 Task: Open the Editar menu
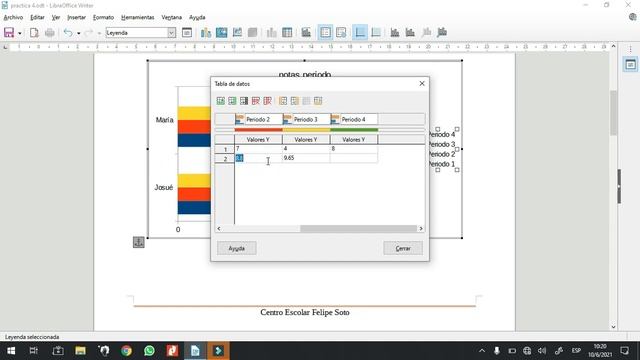37,18
